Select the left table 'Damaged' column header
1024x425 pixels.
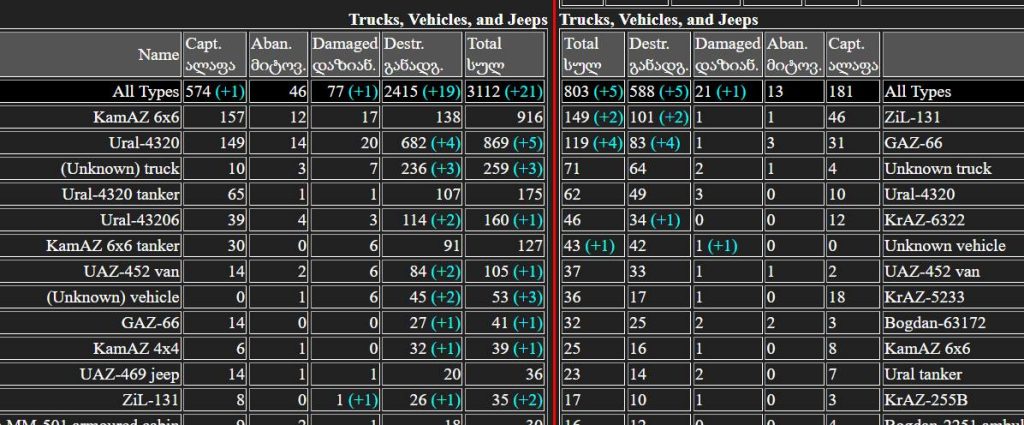click(x=345, y=54)
